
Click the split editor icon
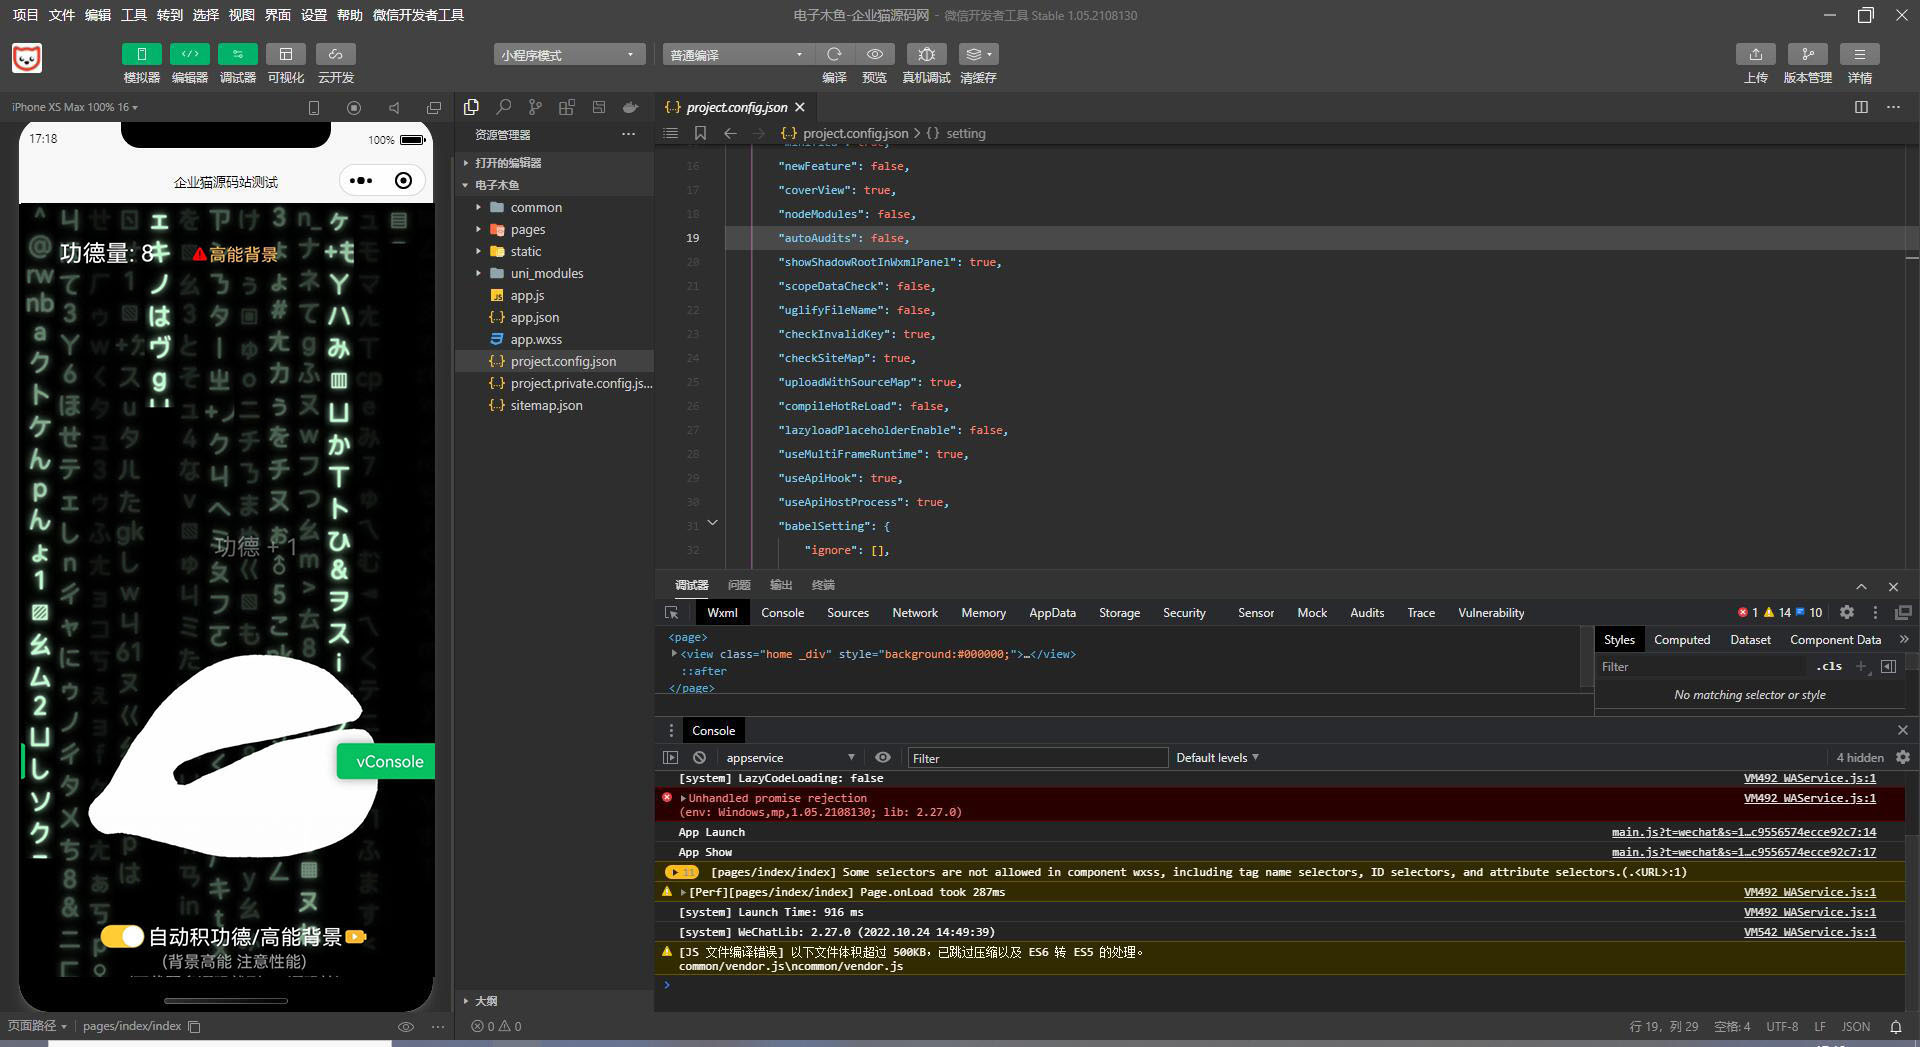coord(1861,107)
